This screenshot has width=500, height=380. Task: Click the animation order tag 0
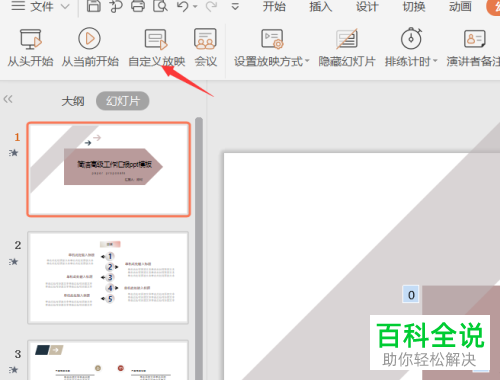tap(411, 294)
